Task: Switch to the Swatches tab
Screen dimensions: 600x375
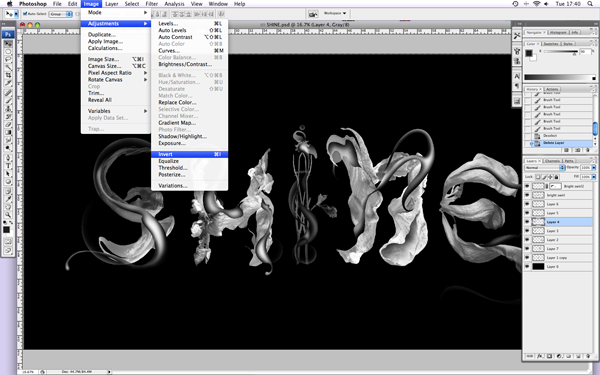Action: point(551,44)
